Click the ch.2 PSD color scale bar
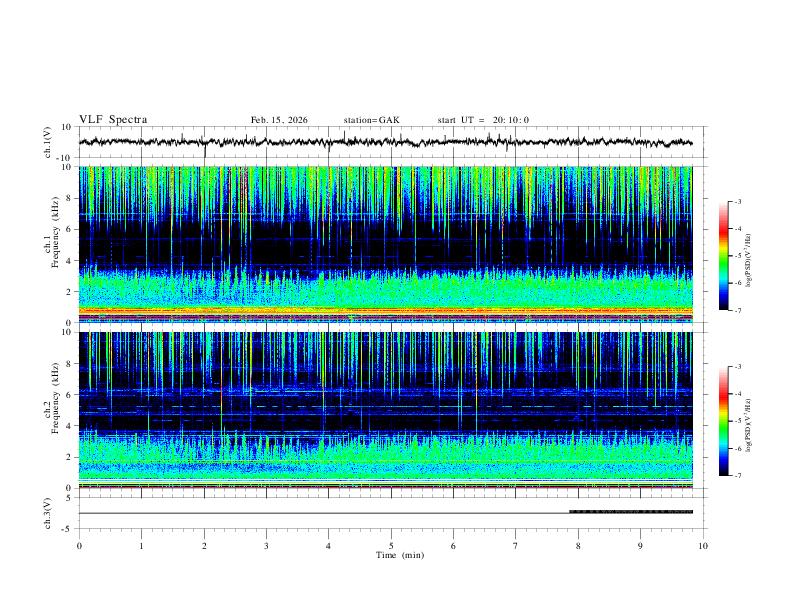 point(723,421)
